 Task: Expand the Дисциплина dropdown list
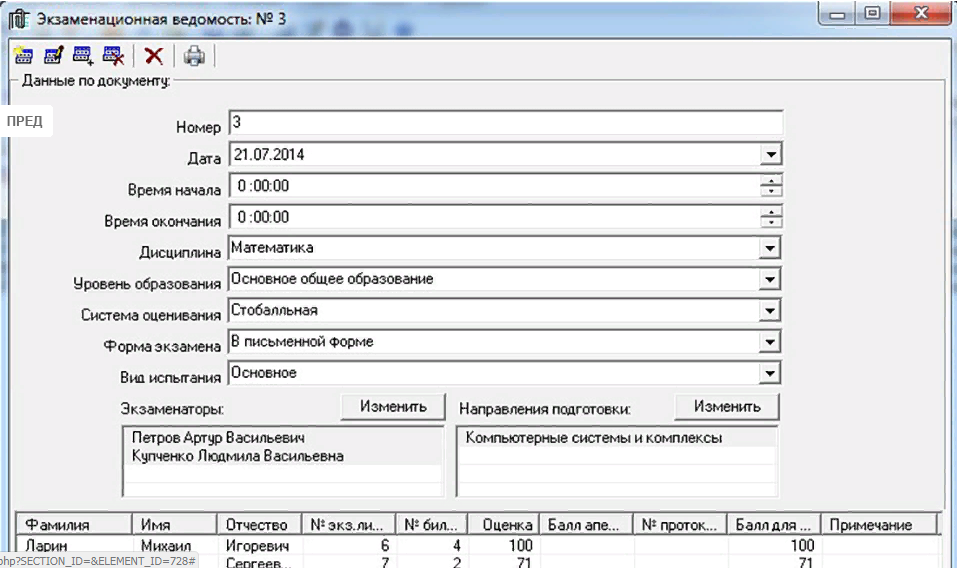[769, 248]
